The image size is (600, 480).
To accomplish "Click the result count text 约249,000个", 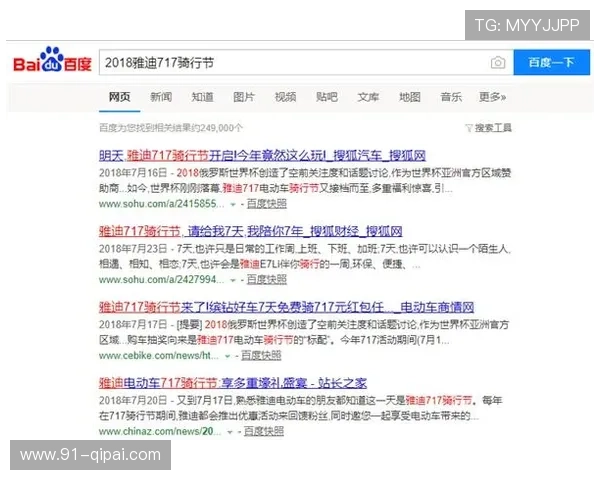I will pos(216,127).
